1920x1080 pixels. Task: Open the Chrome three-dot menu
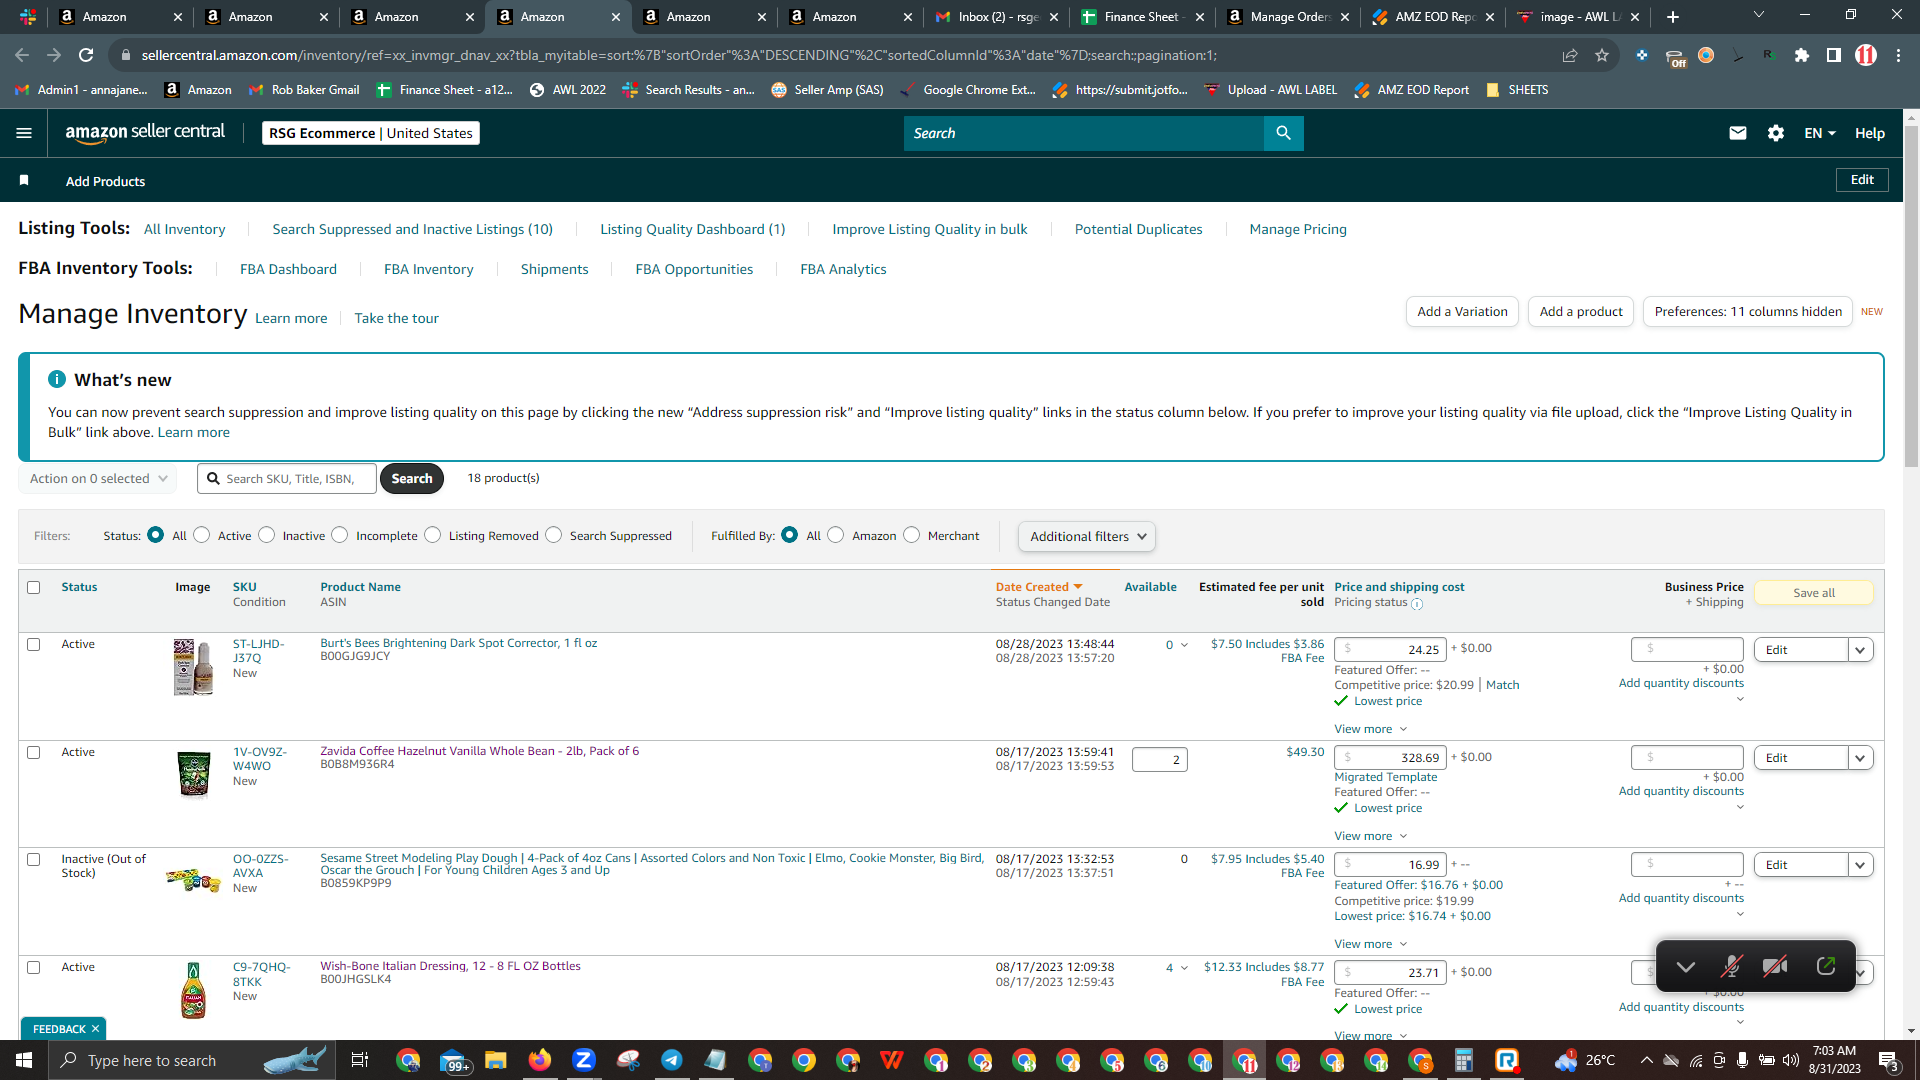(1898, 55)
